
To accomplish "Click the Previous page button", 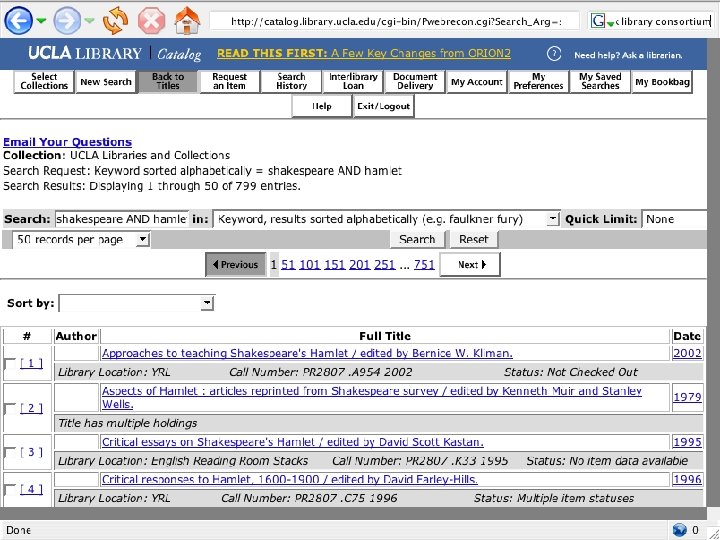I will (236, 264).
